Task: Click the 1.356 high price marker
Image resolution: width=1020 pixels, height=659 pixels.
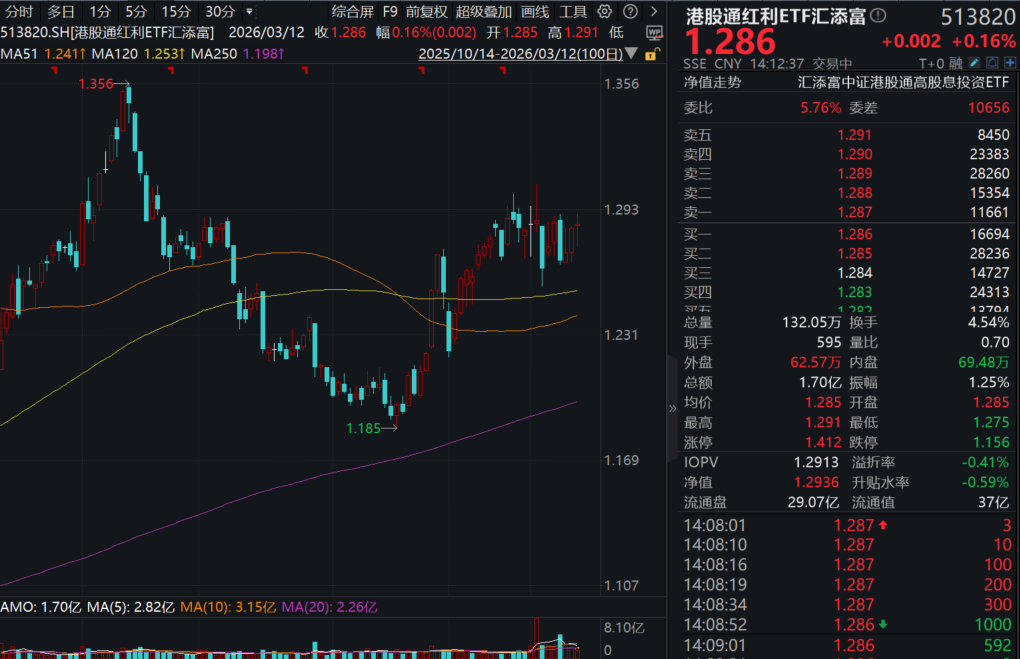Action: pyautogui.click(x=96, y=85)
